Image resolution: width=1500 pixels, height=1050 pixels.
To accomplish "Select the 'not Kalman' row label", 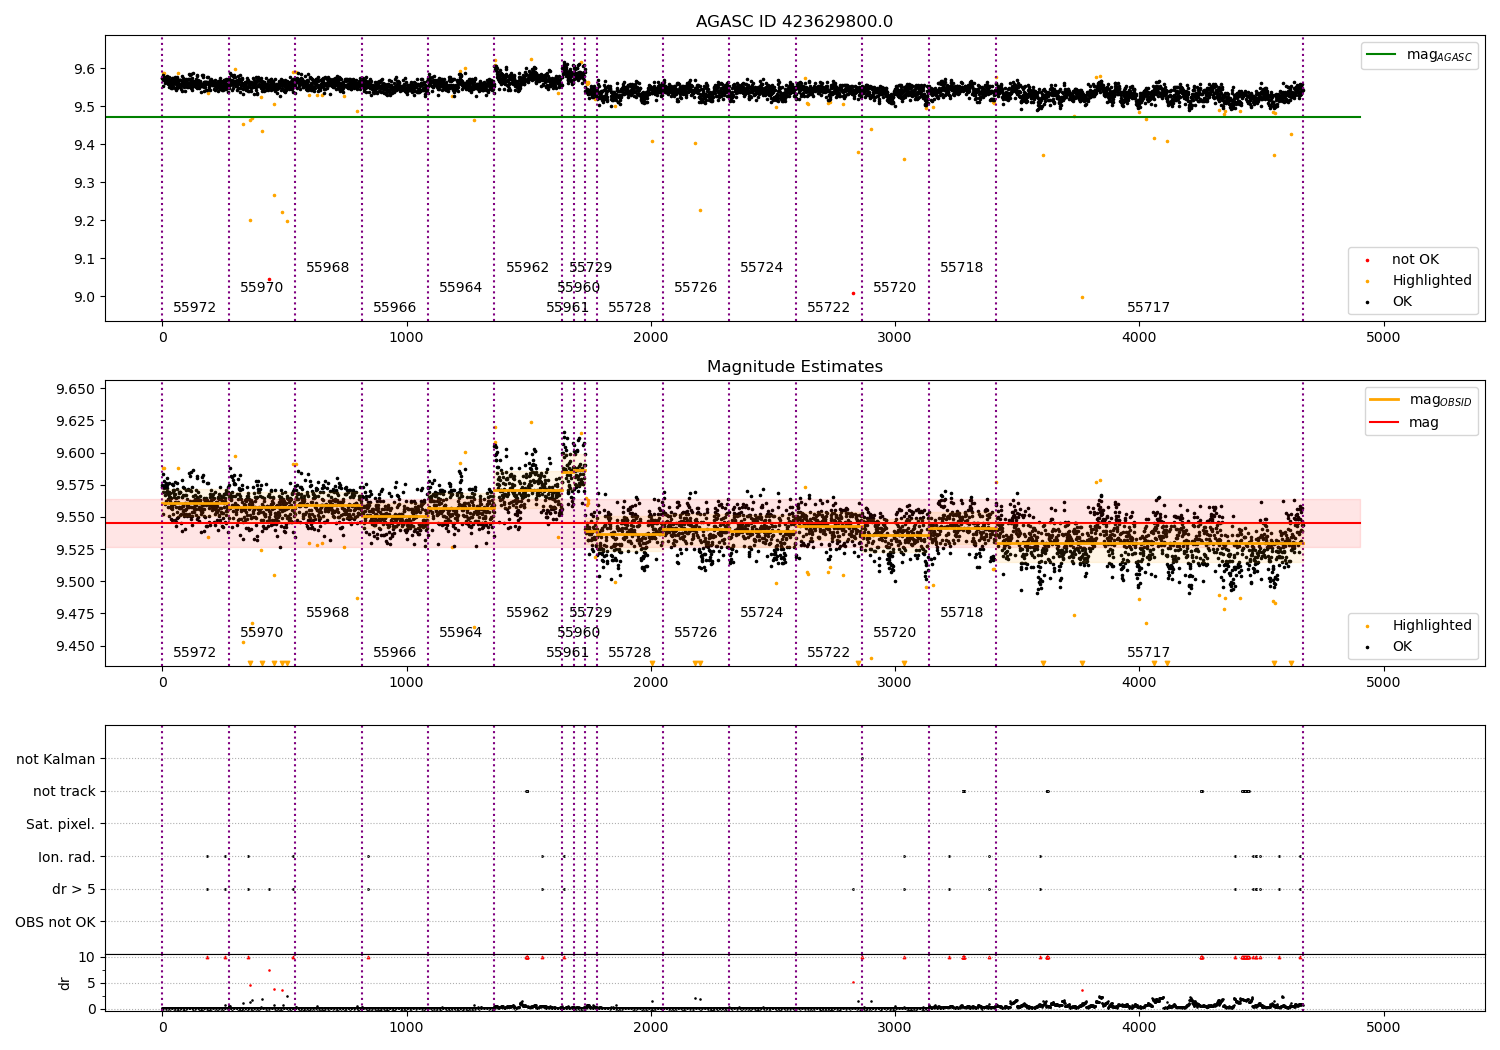I will pyautogui.click(x=56, y=759).
